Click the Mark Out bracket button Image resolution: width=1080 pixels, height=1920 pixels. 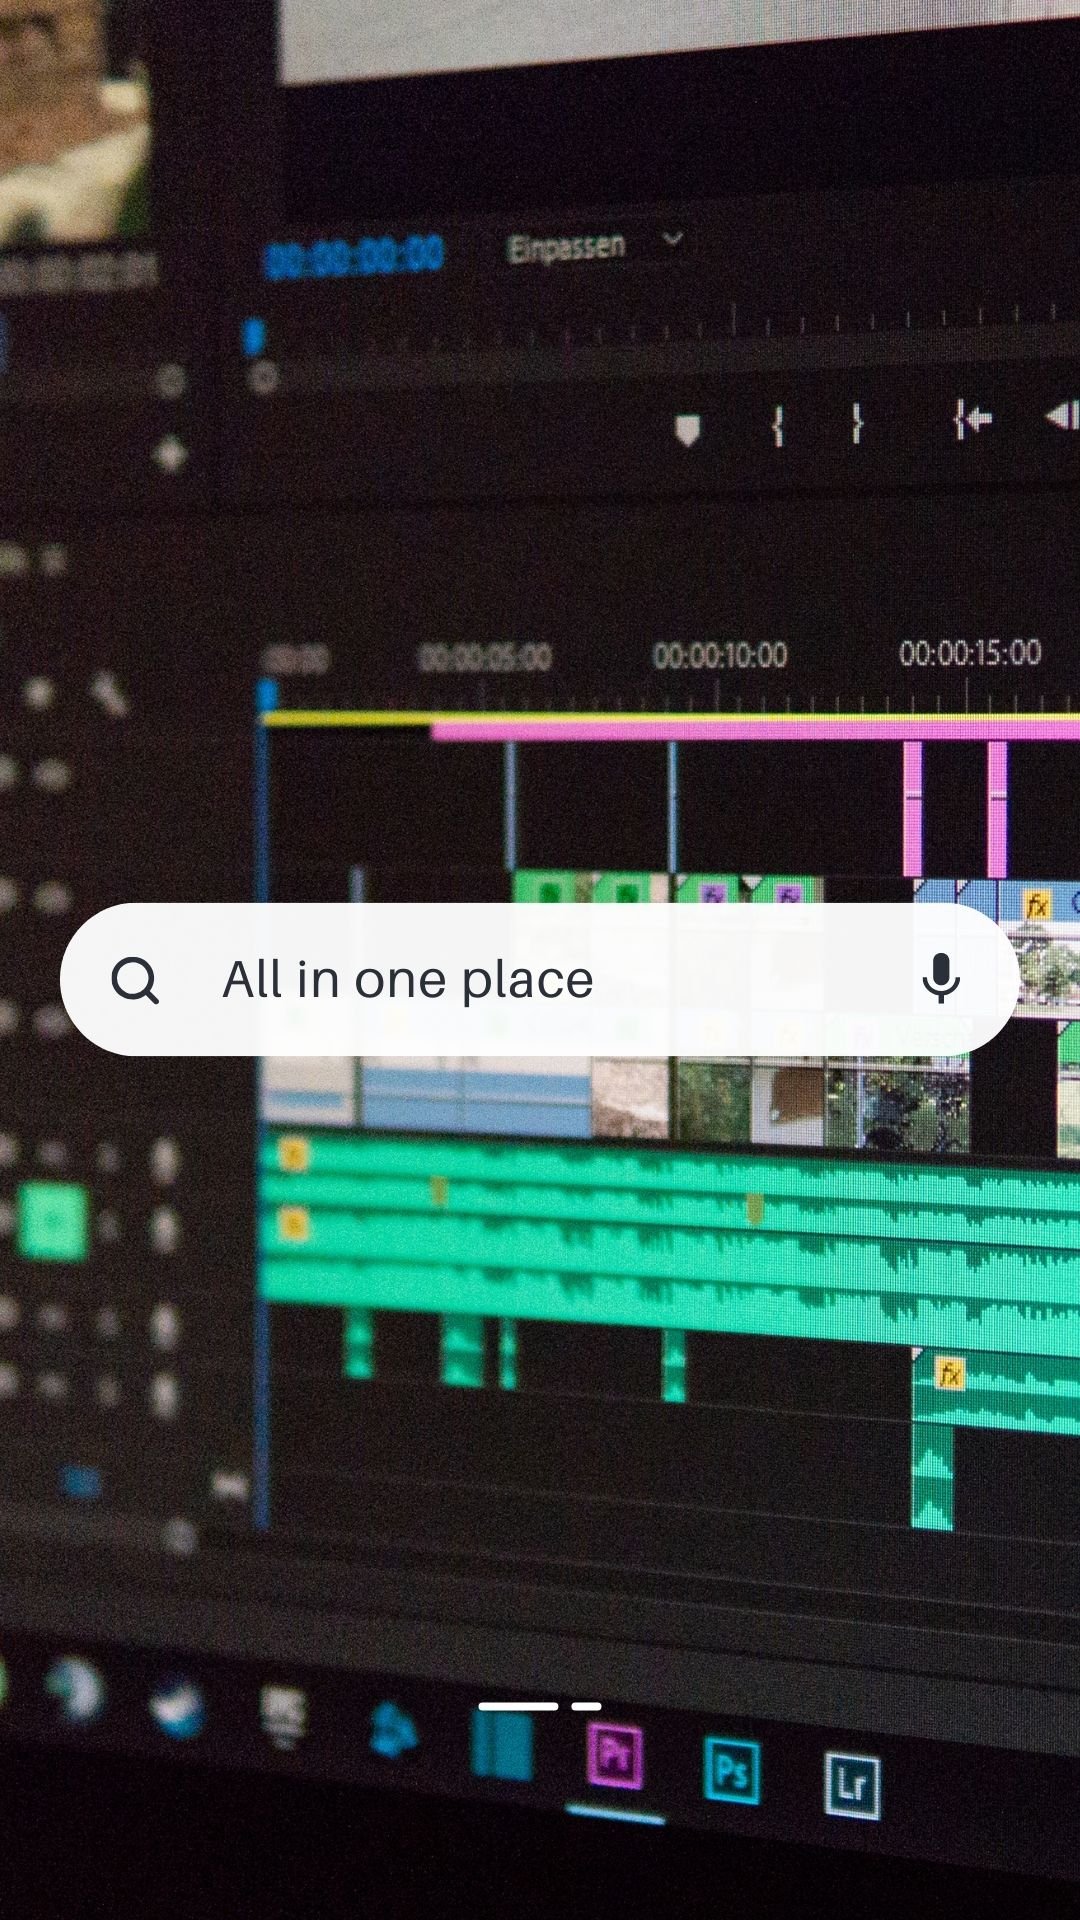coord(857,423)
